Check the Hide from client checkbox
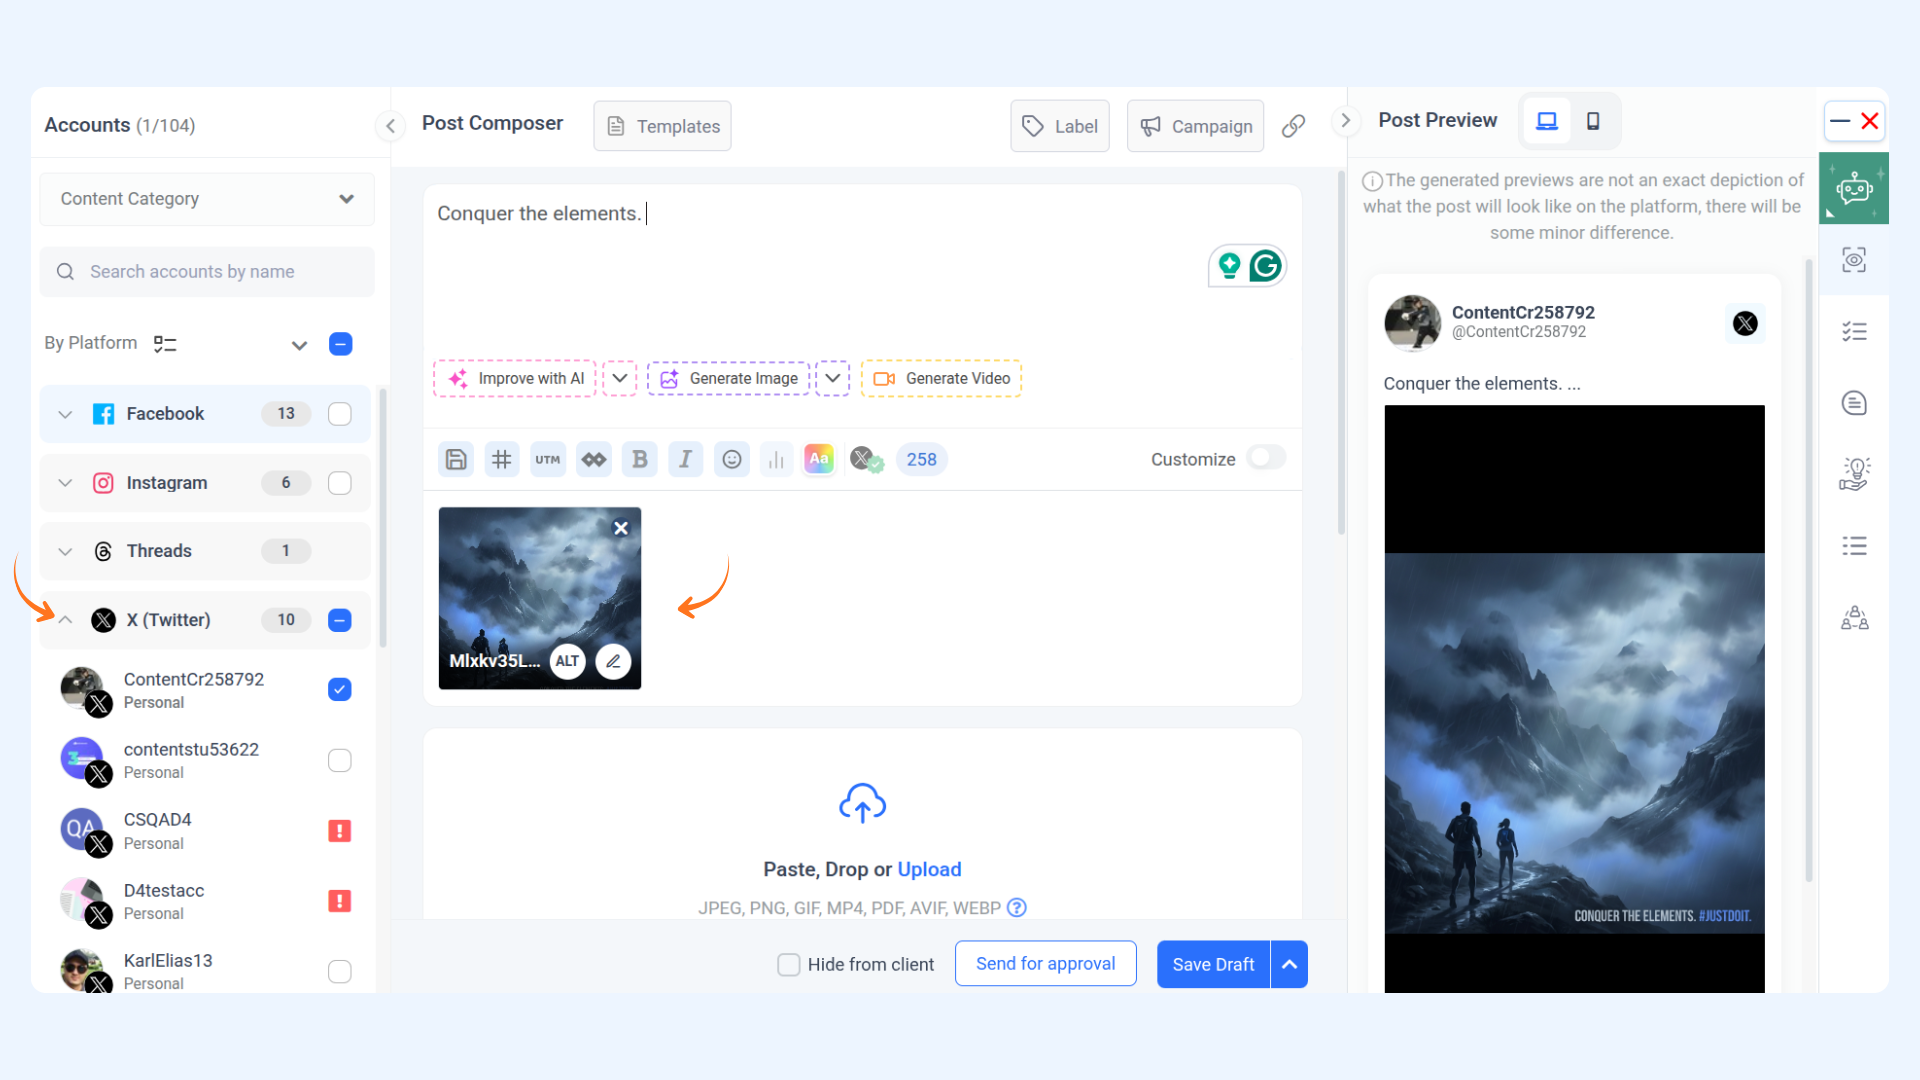Screen dimensions: 1920x1080 click(789, 964)
